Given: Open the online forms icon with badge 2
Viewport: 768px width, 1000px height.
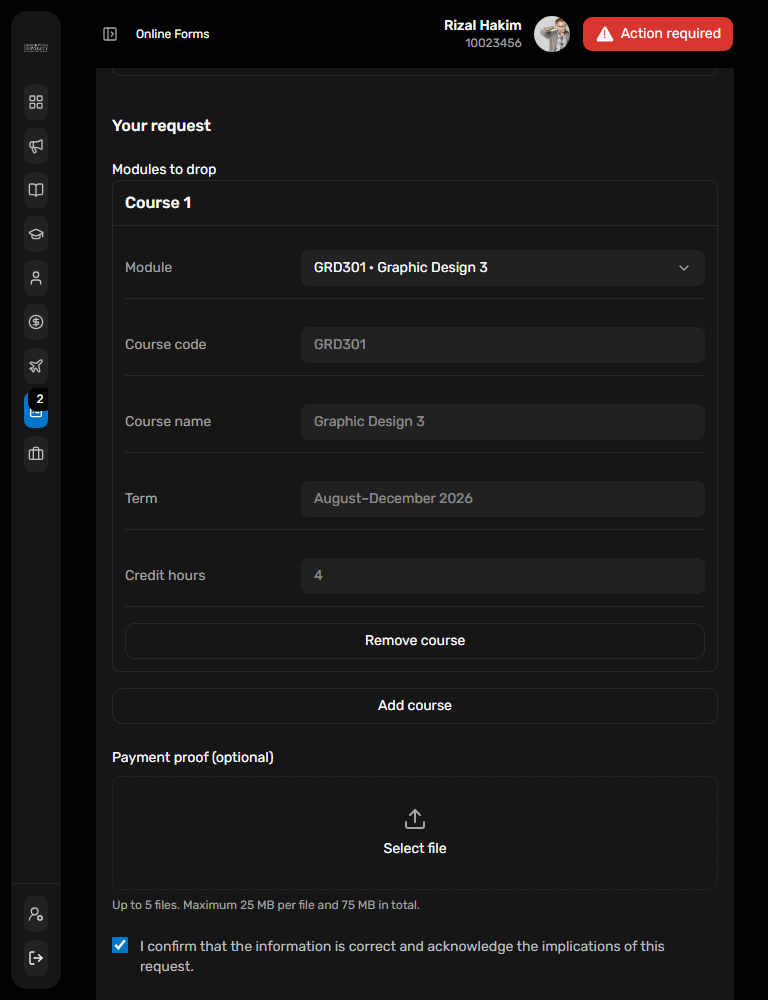Looking at the screenshot, I should 36,410.
